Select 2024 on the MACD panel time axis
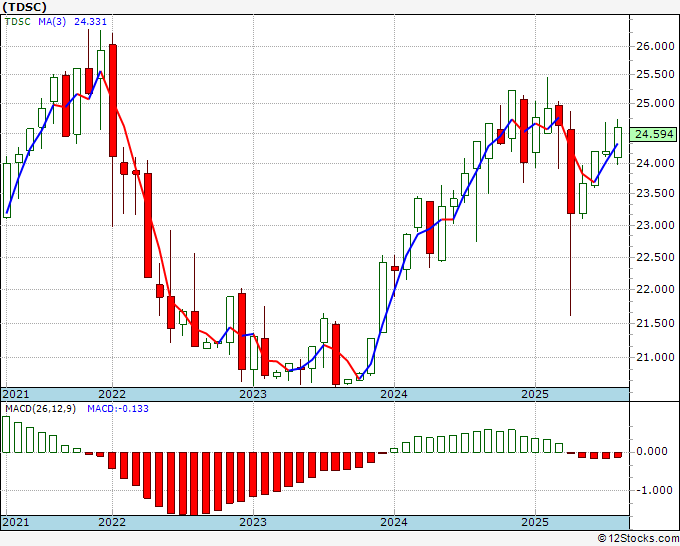 394,522
